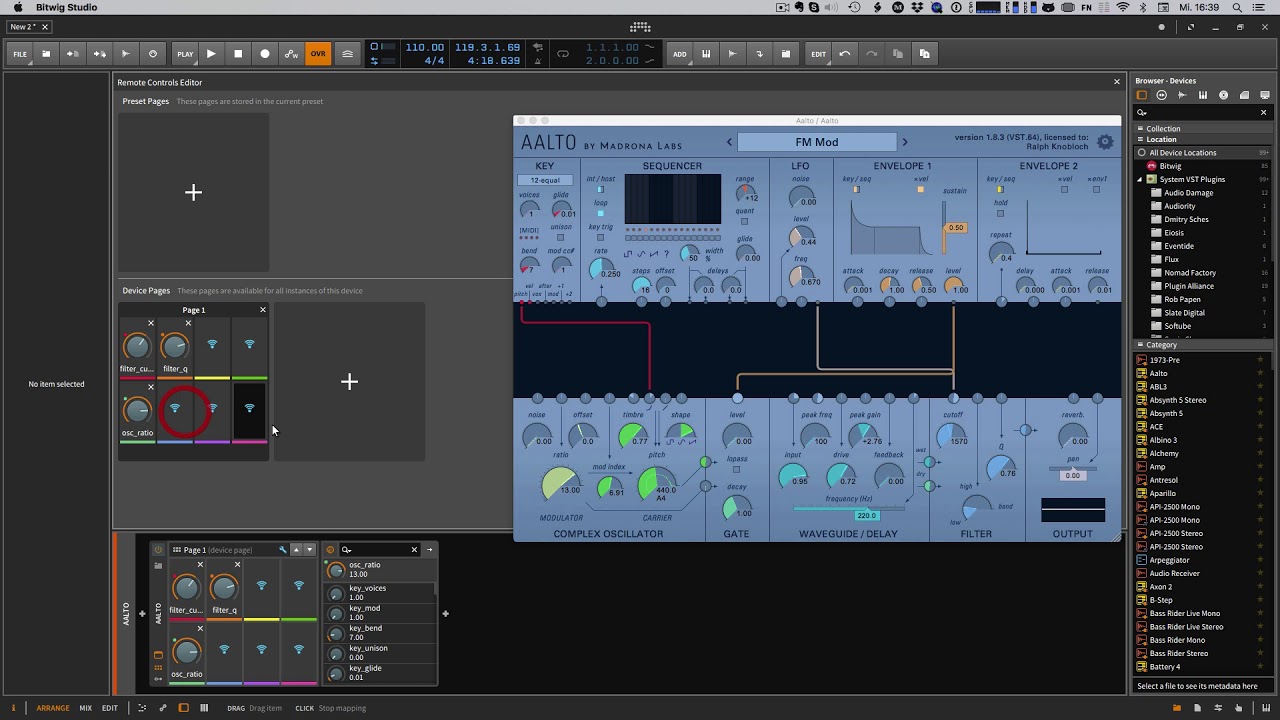
Task: Toggle sequencer int/host clock switch
Action: click(601, 189)
